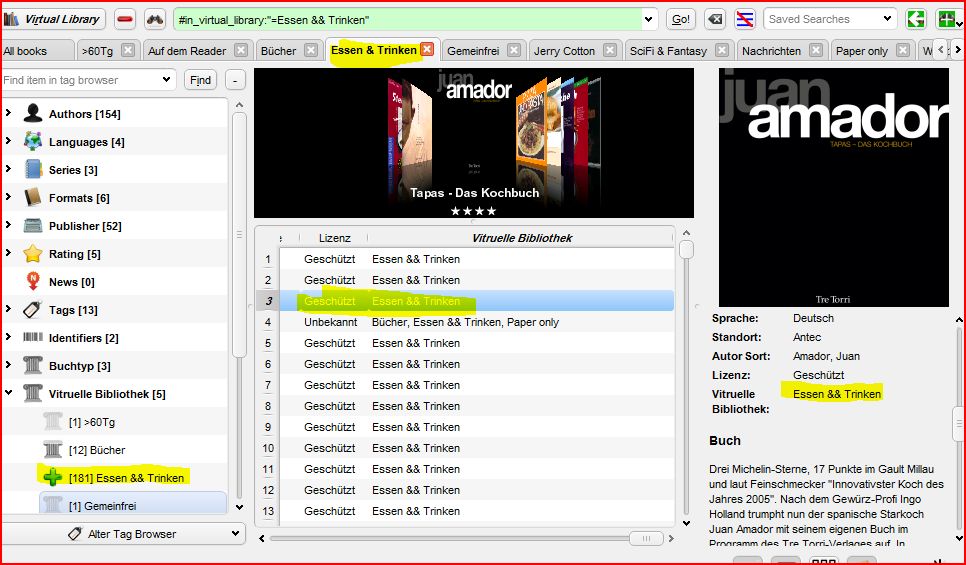Select the [1] Gemeinfrei tree item
This screenshot has height=565, width=966.
(x=132, y=505)
